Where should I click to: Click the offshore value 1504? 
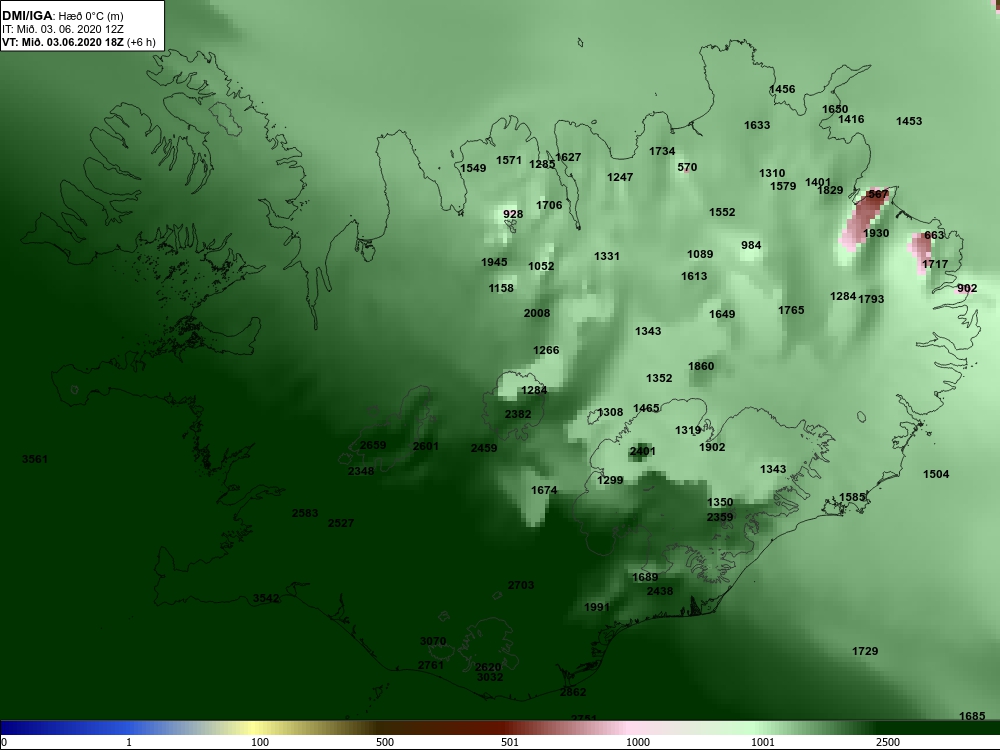[x=936, y=474]
